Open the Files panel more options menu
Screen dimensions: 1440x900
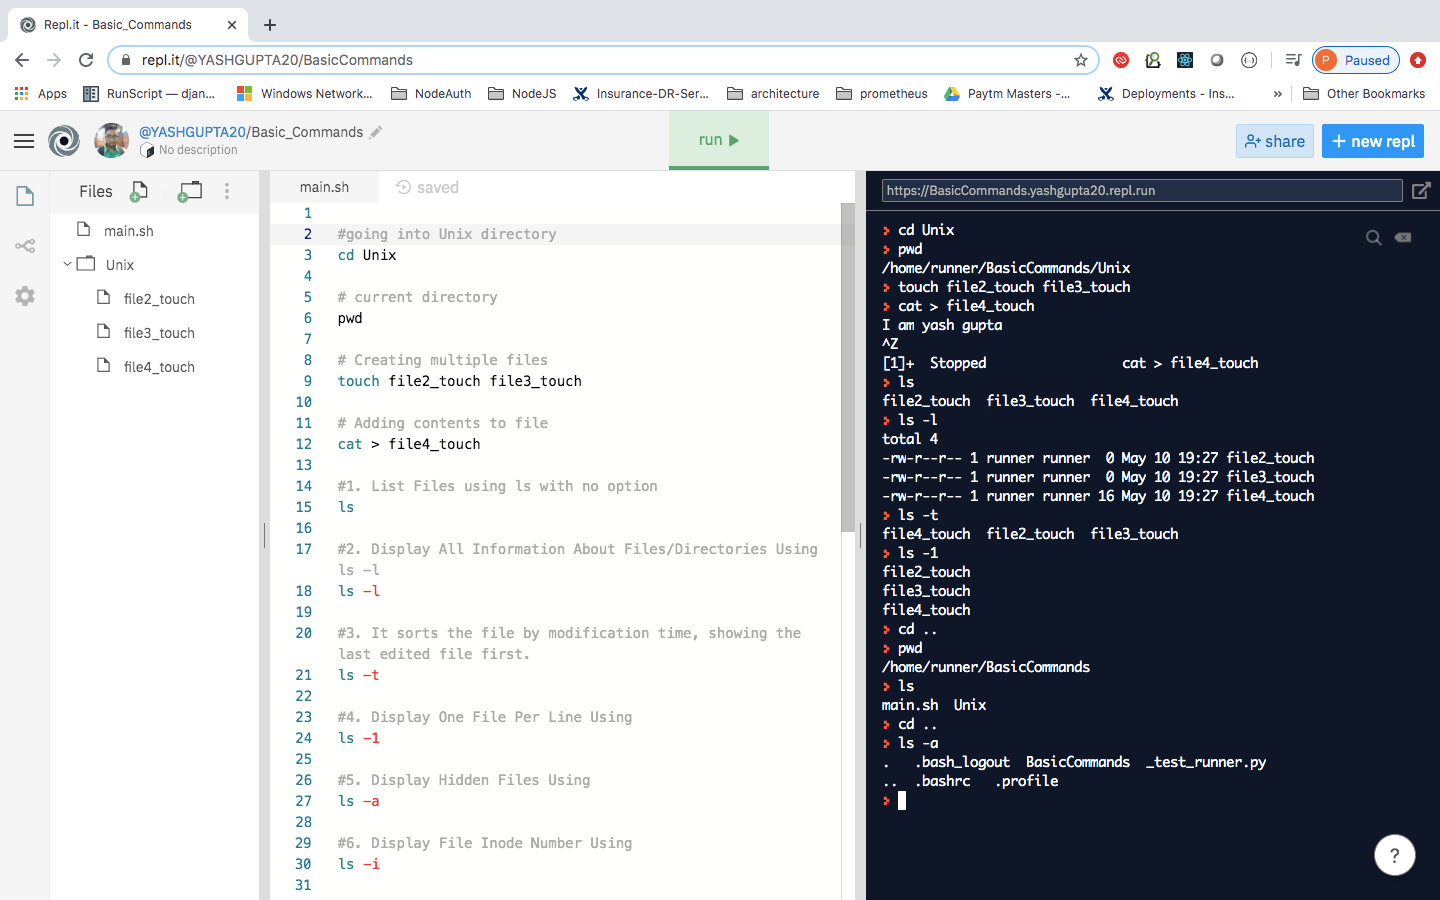click(x=227, y=191)
